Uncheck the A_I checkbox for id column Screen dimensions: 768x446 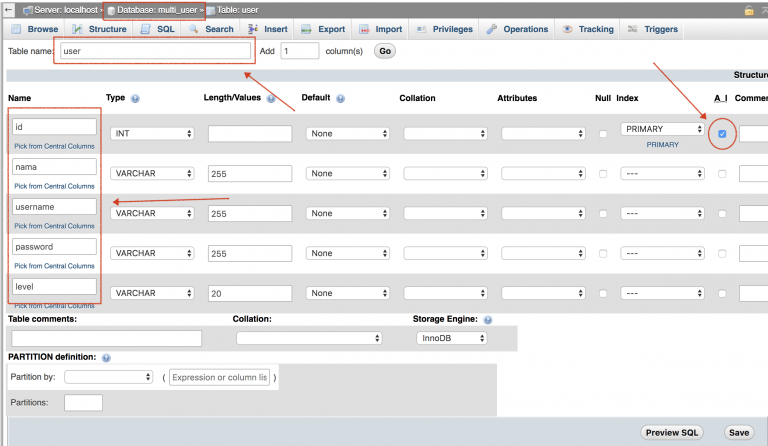pyautogui.click(x=722, y=134)
